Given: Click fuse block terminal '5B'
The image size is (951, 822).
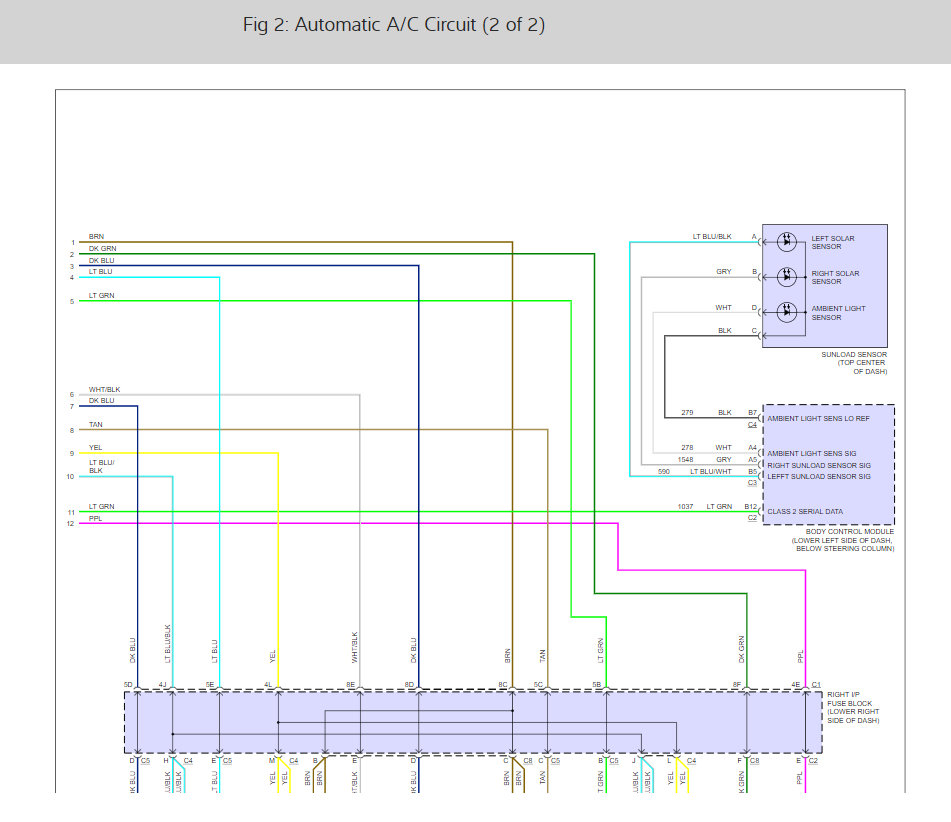Looking at the screenshot, I should [x=597, y=685].
